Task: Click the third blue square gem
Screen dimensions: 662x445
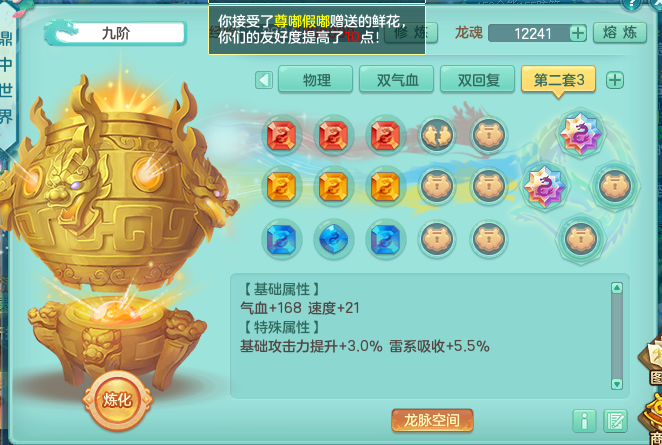Action: pos(385,239)
